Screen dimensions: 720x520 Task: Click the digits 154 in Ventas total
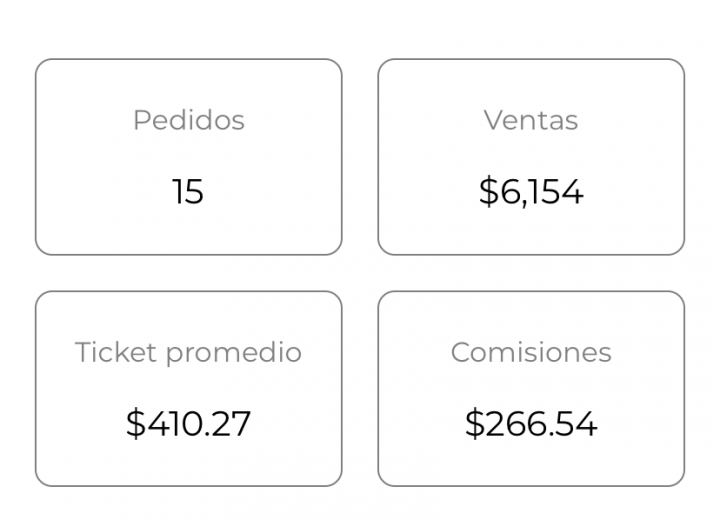pyautogui.click(x=556, y=192)
